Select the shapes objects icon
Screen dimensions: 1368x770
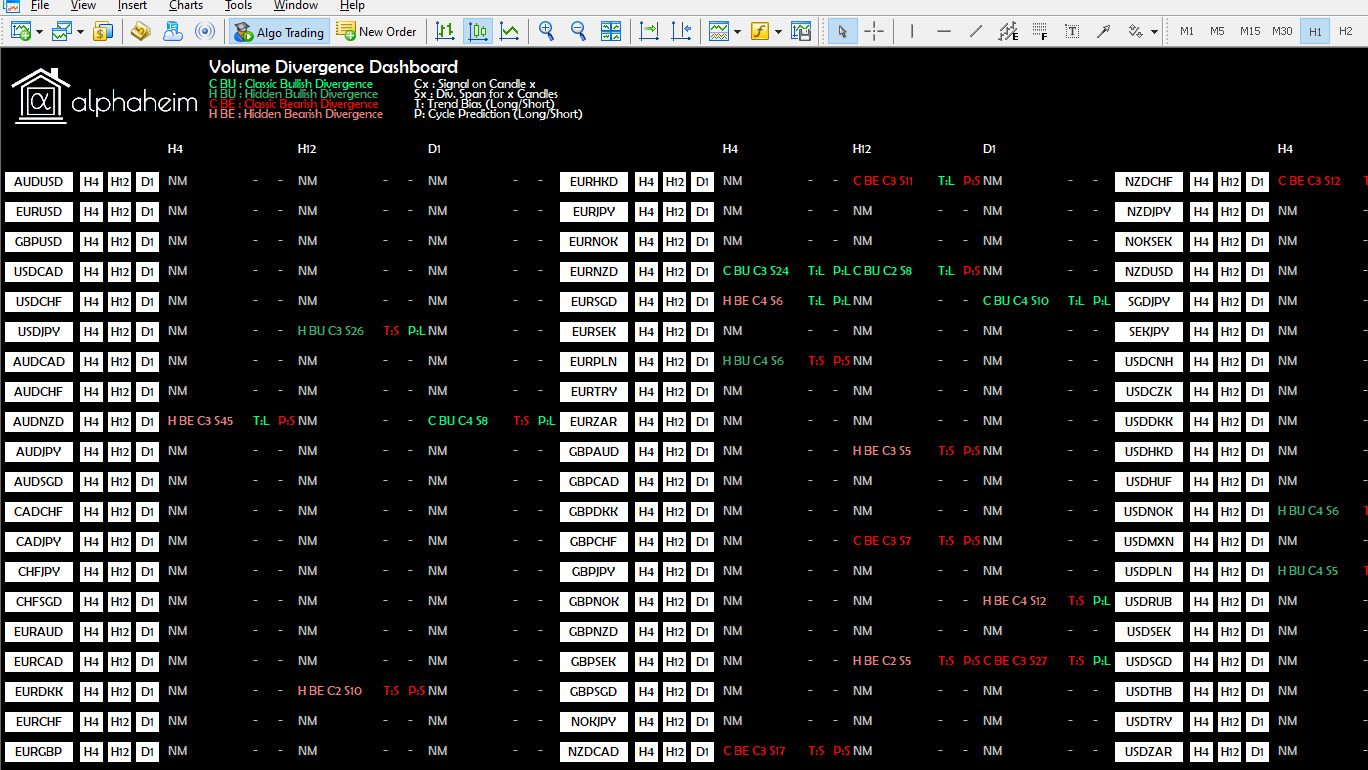tap(1135, 31)
